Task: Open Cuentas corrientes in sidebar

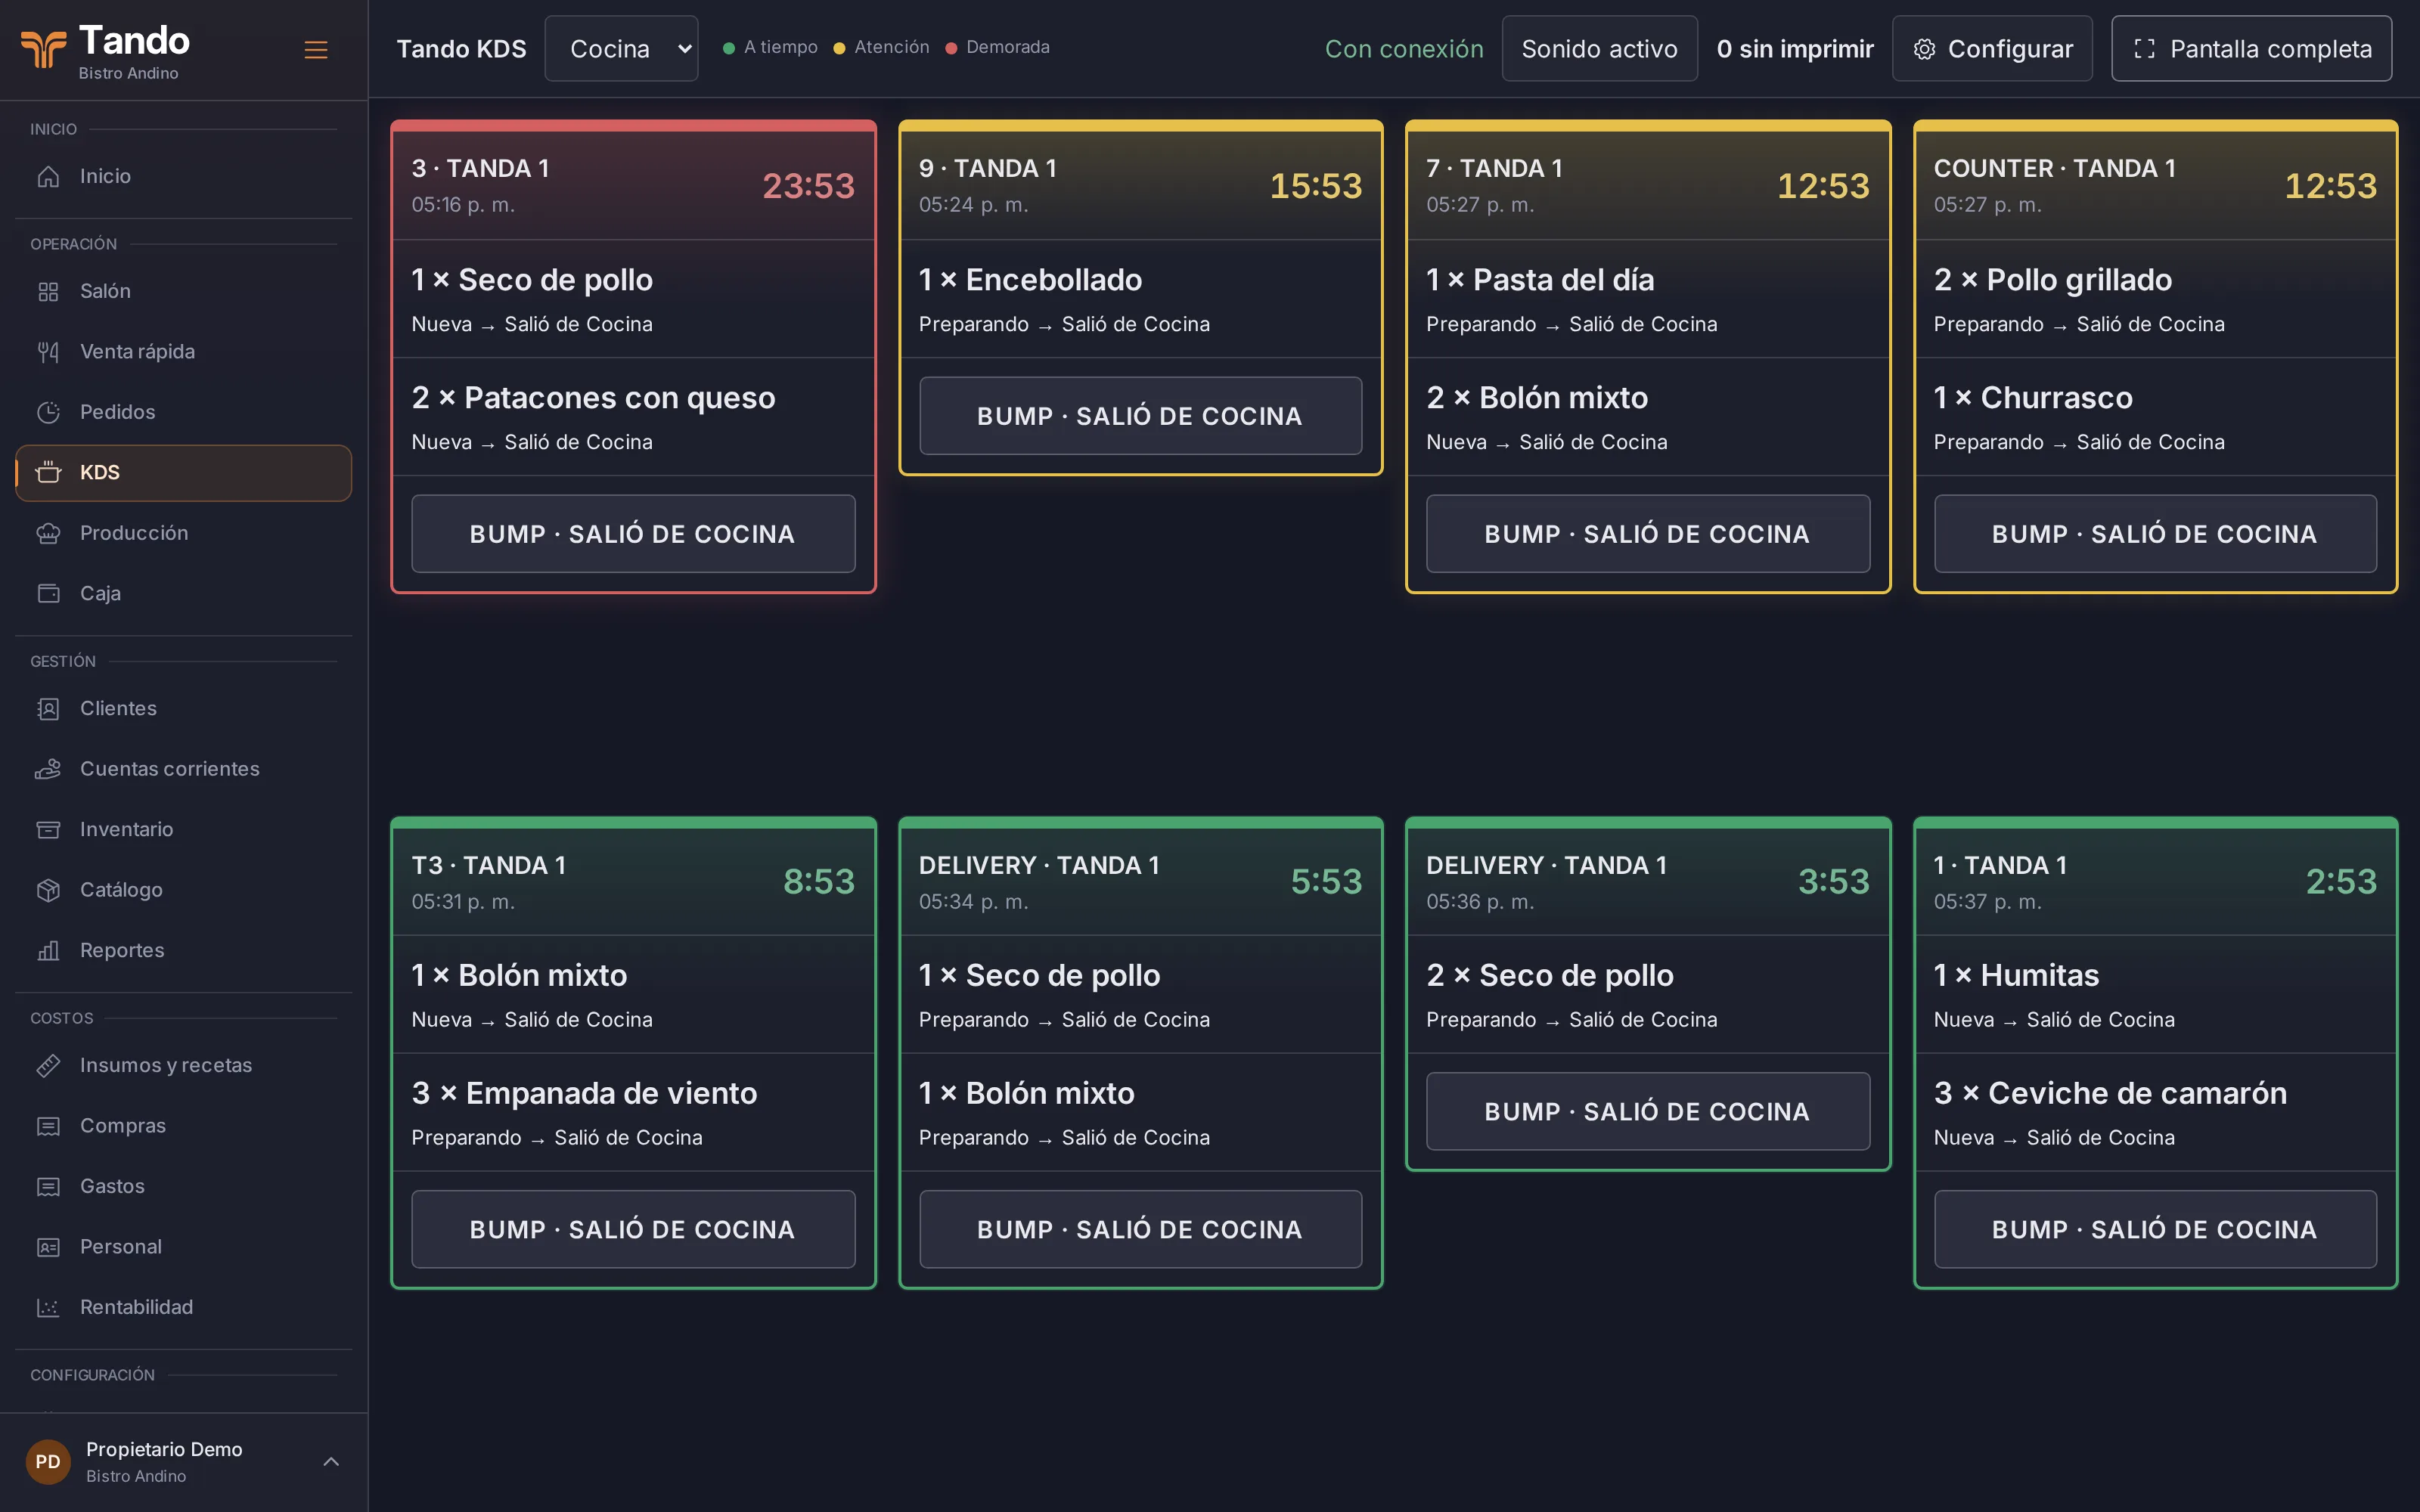Action: click(x=183, y=769)
